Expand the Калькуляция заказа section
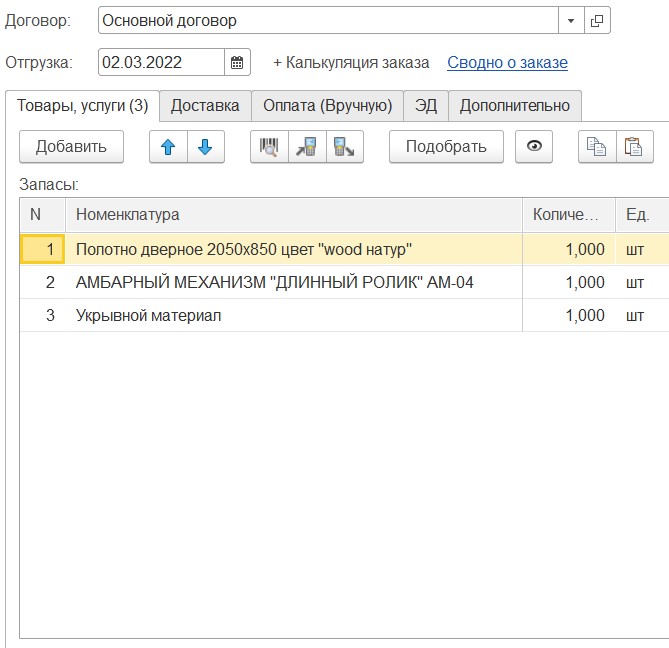Viewport: 669px width, 648px height. [351, 62]
